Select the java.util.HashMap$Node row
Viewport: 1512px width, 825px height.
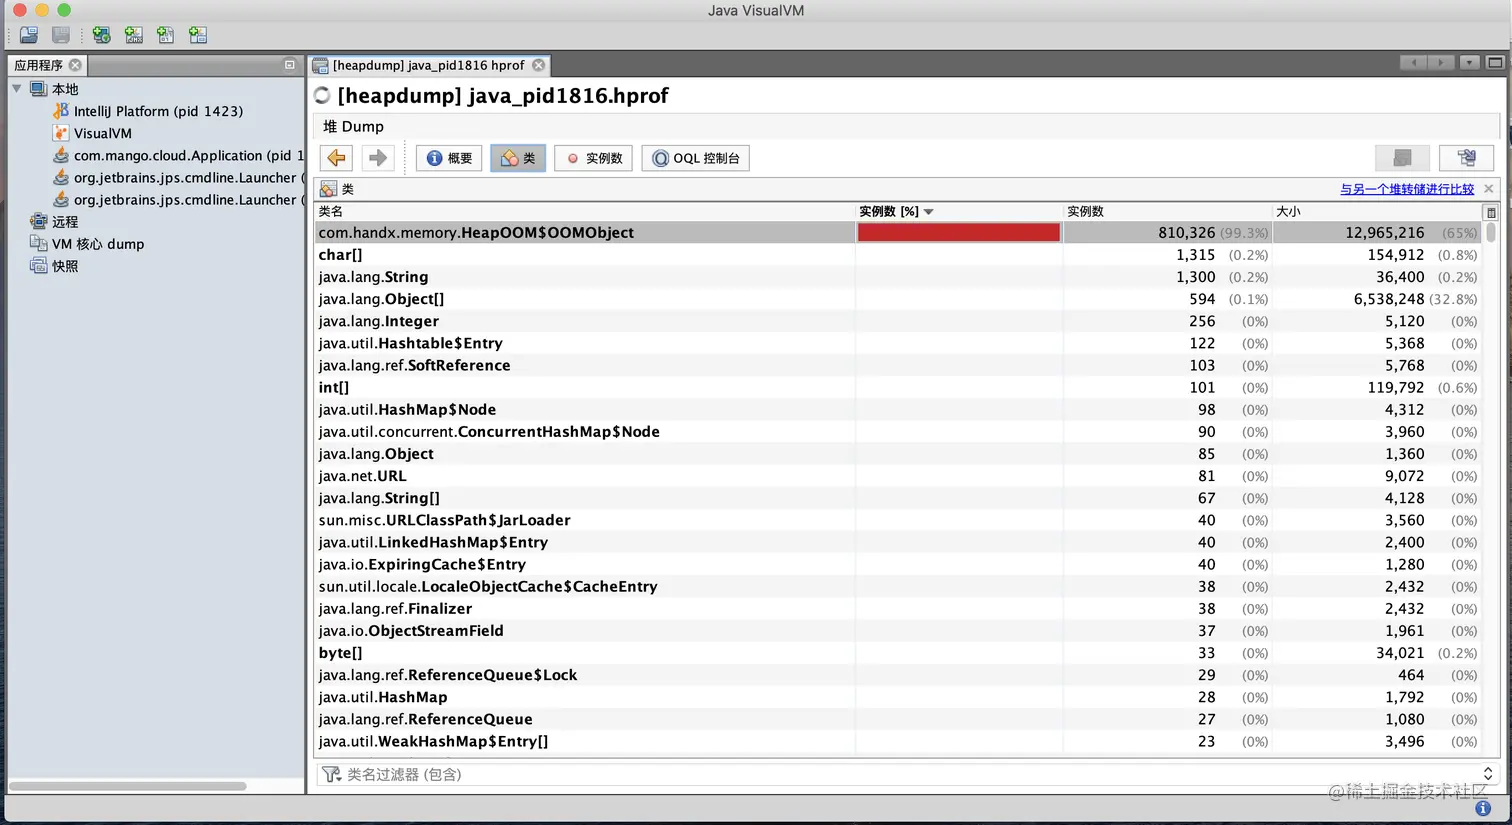point(899,409)
